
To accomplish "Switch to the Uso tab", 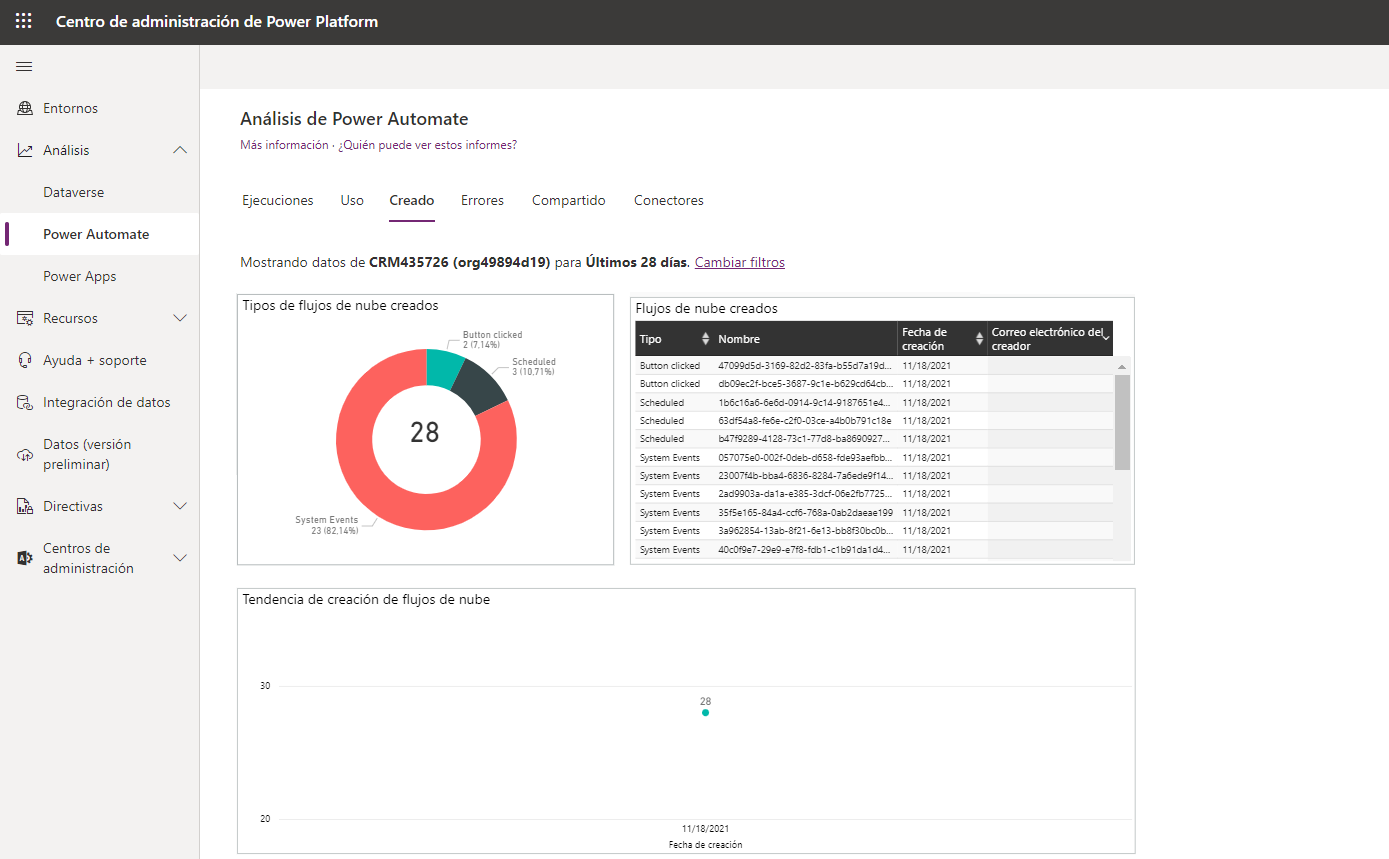I will pyautogui.click(x=352, y=201).
